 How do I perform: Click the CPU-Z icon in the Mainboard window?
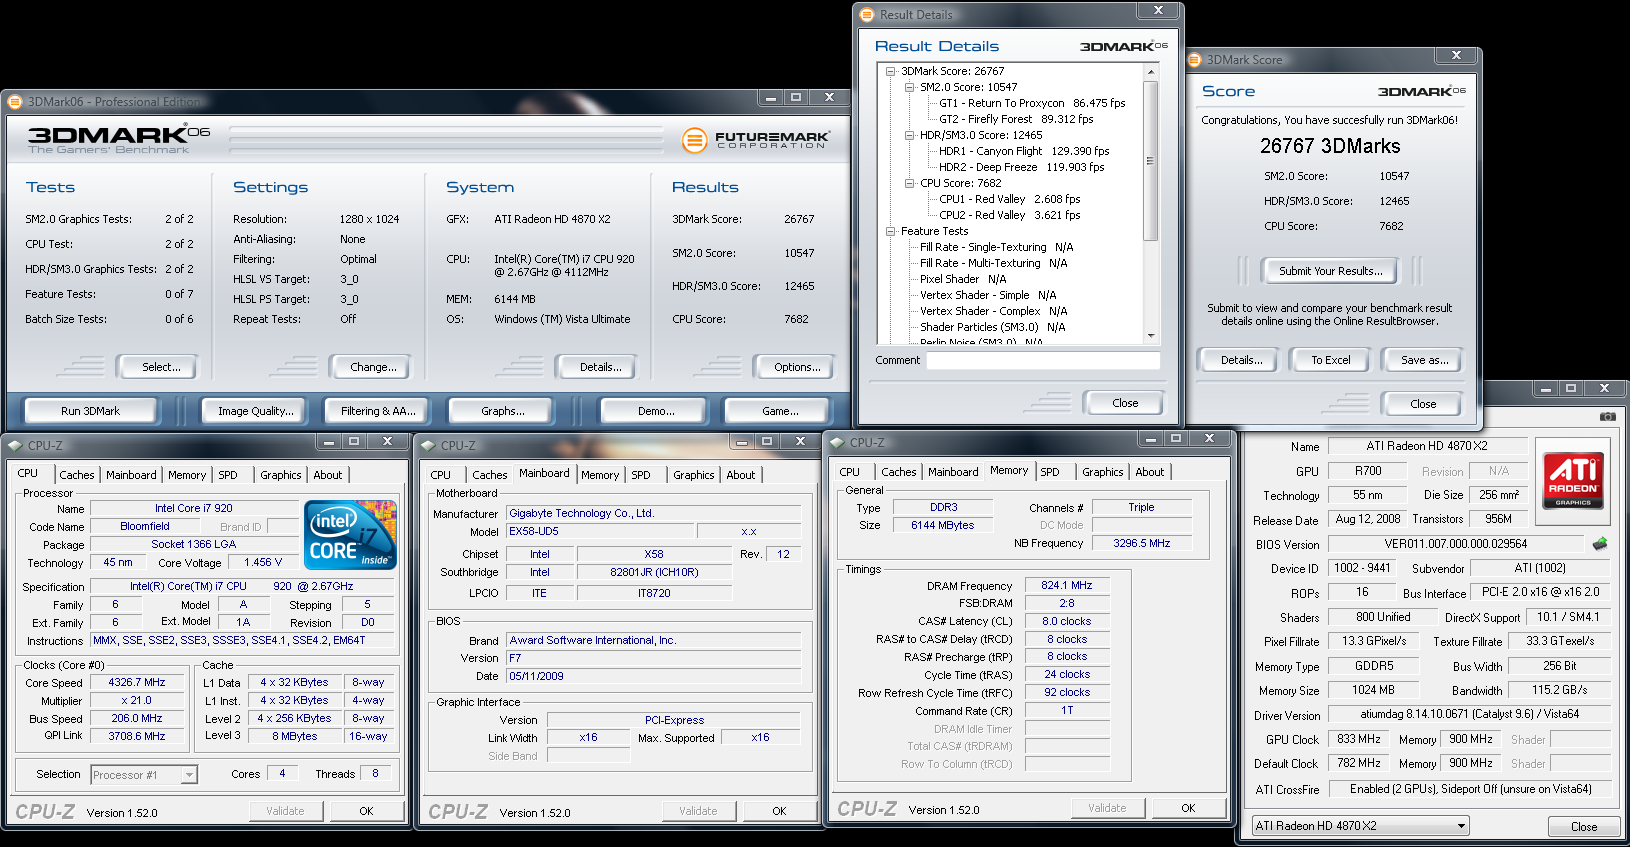(x=428, y=446)
